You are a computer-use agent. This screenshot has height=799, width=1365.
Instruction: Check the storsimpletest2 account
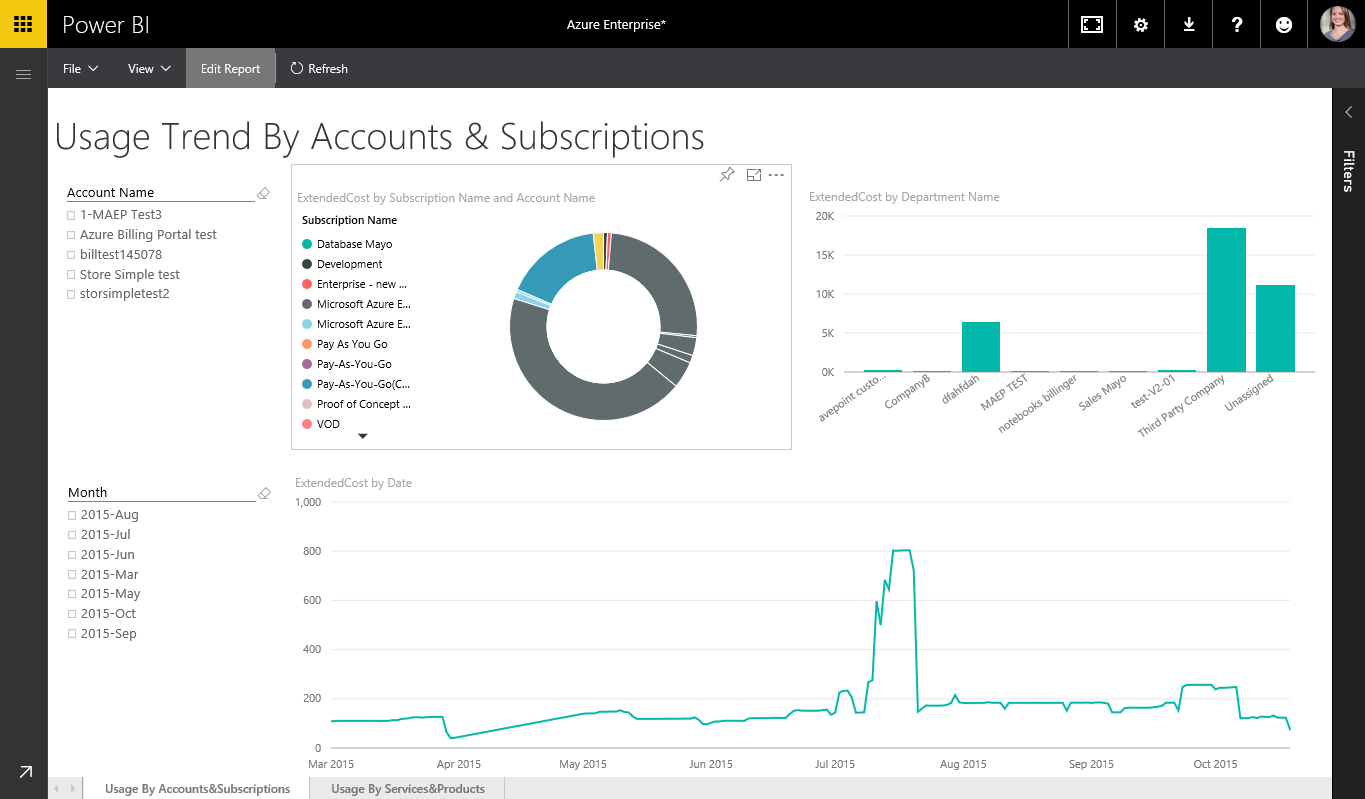pos(71,295)
